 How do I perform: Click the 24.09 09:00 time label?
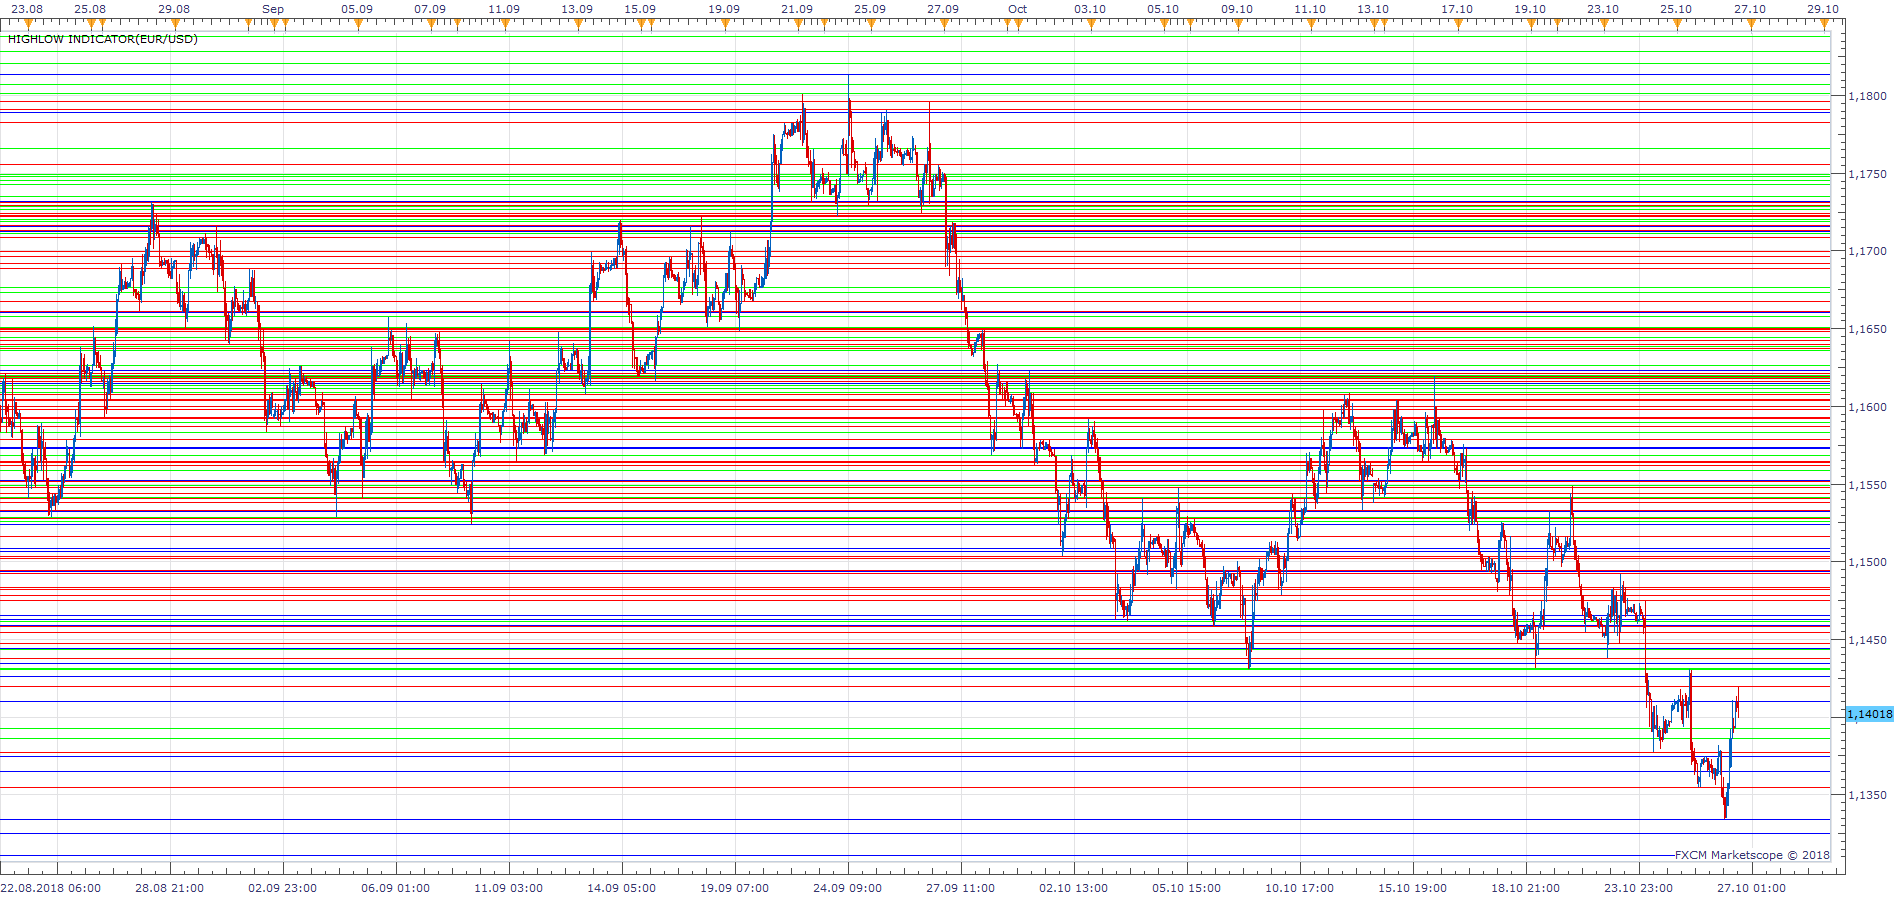pos(848,888)
